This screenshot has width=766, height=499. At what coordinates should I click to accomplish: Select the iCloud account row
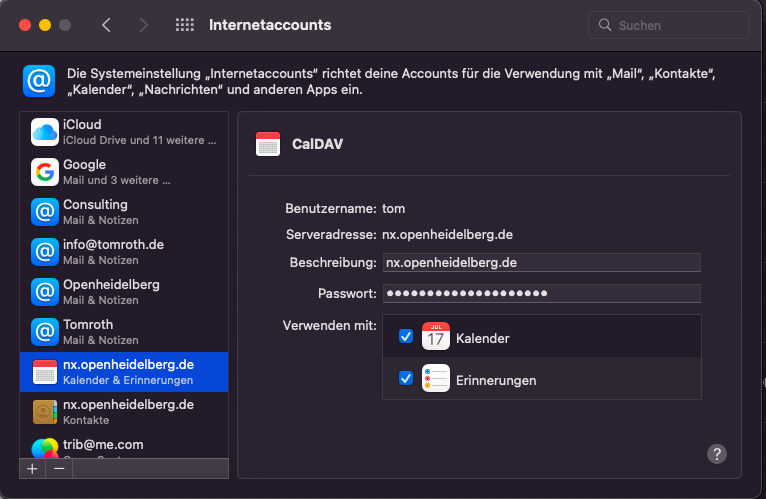[124, 132]
